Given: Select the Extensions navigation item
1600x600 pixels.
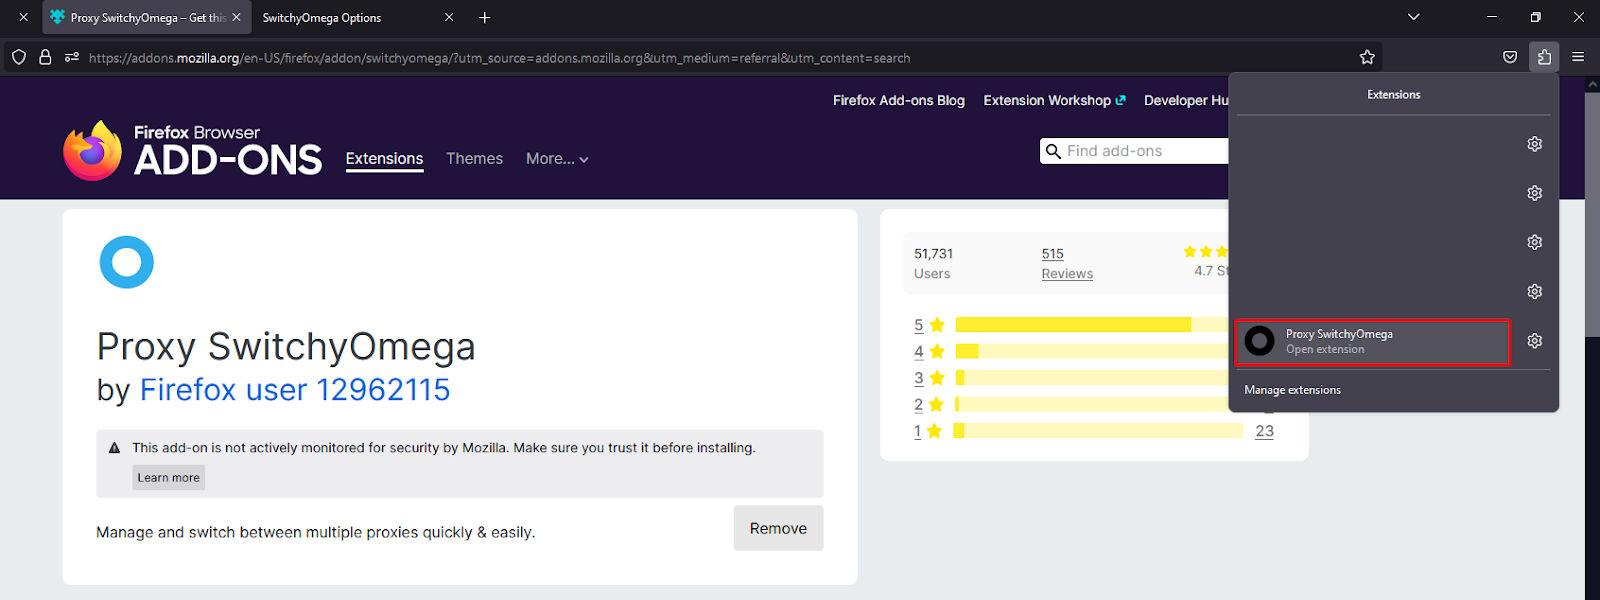Looking at the screenshot, I should click(384, 159).
